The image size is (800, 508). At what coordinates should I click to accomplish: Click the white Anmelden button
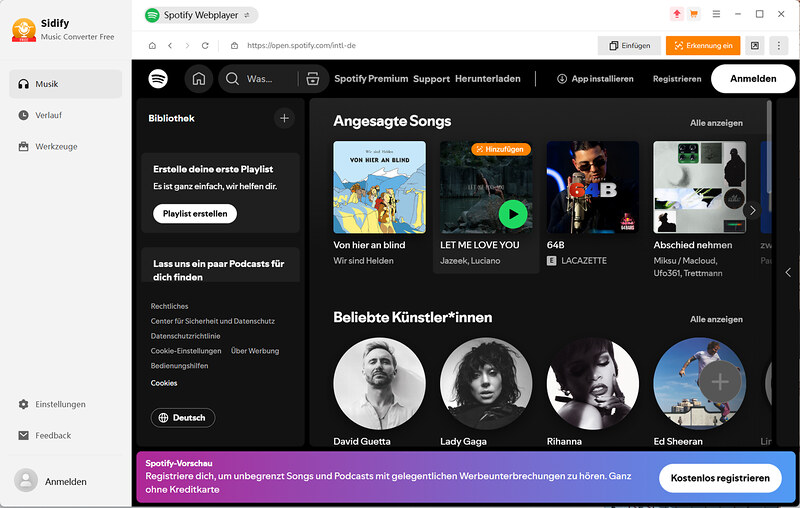753,79
